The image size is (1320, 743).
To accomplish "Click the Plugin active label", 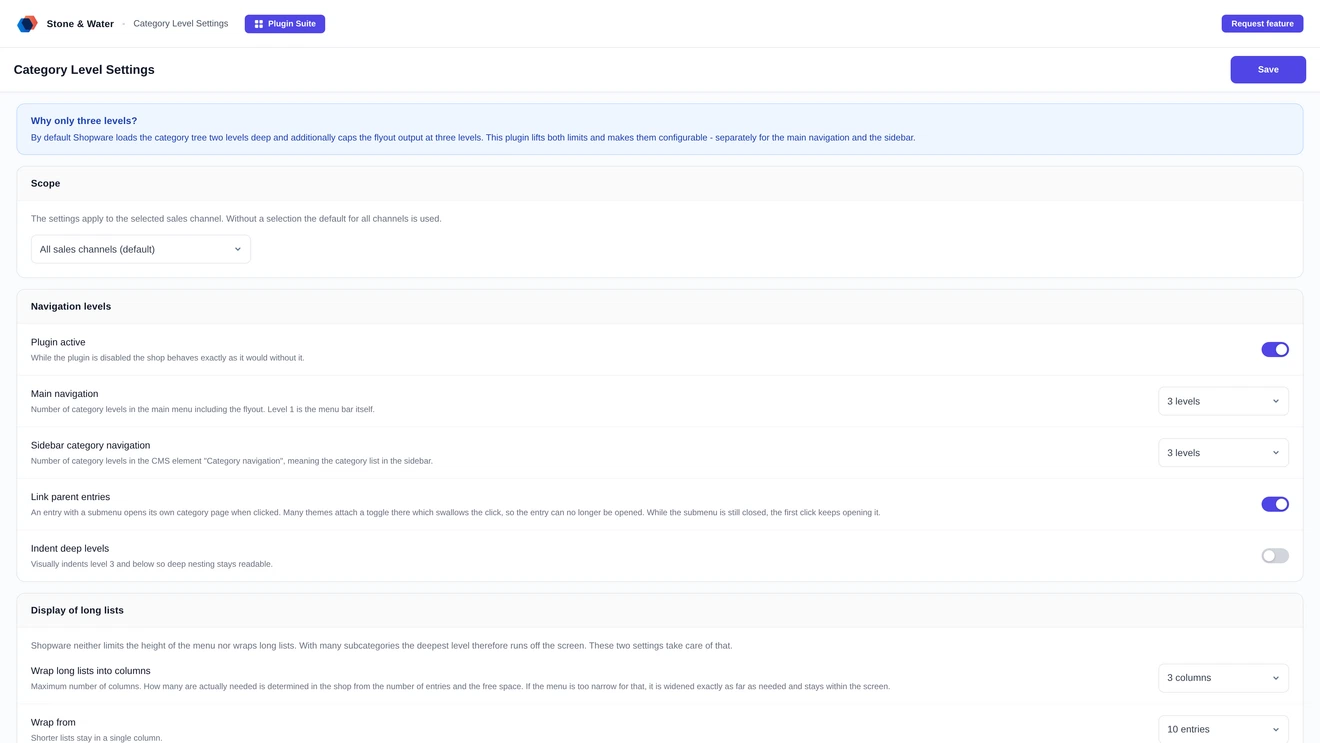I will pyautogui.click(x=58, y=342).
